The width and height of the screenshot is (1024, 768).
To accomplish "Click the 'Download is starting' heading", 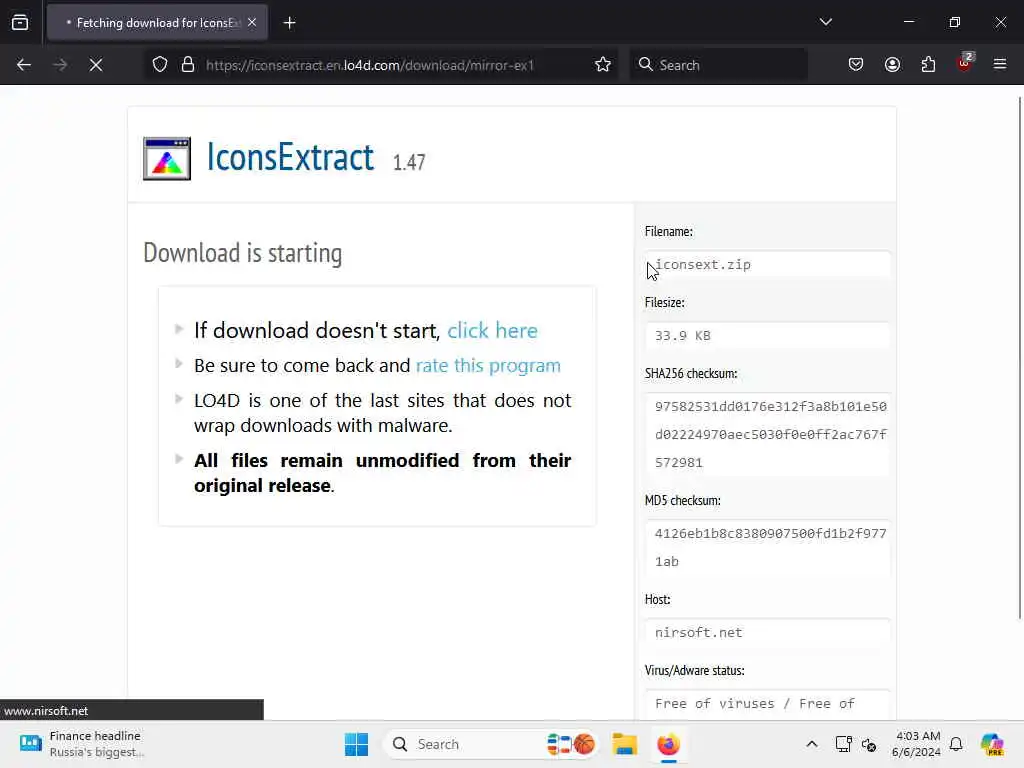I will click(x=242, y=253).
